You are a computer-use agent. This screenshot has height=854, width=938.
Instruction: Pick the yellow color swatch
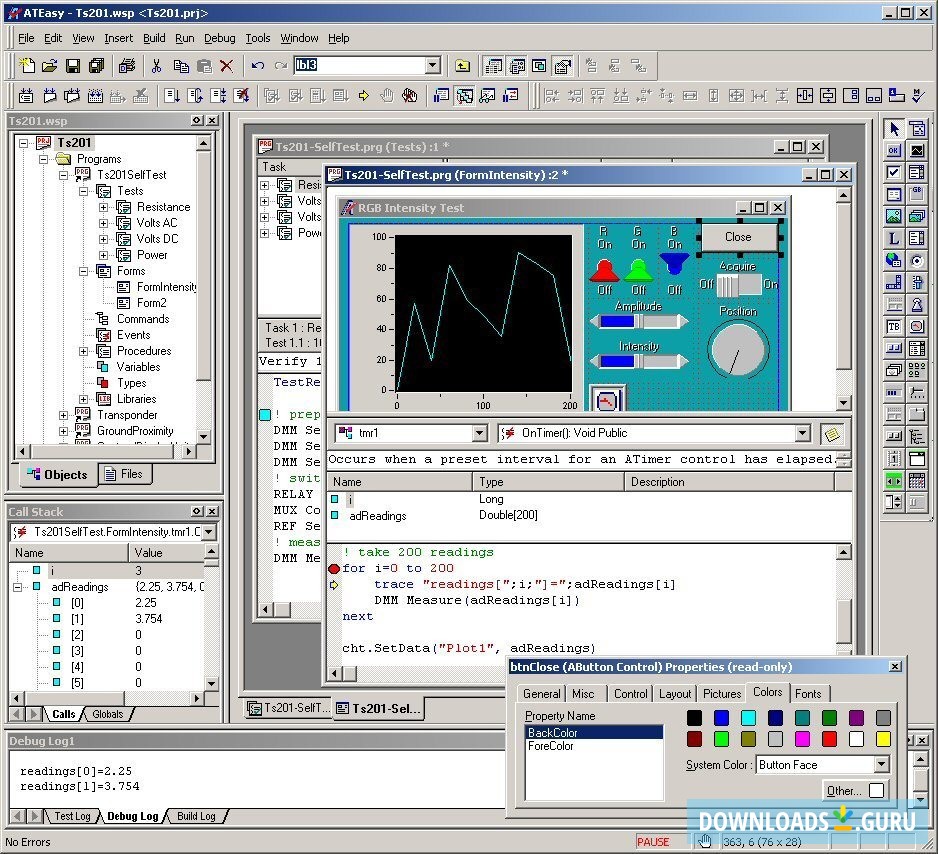883,739
